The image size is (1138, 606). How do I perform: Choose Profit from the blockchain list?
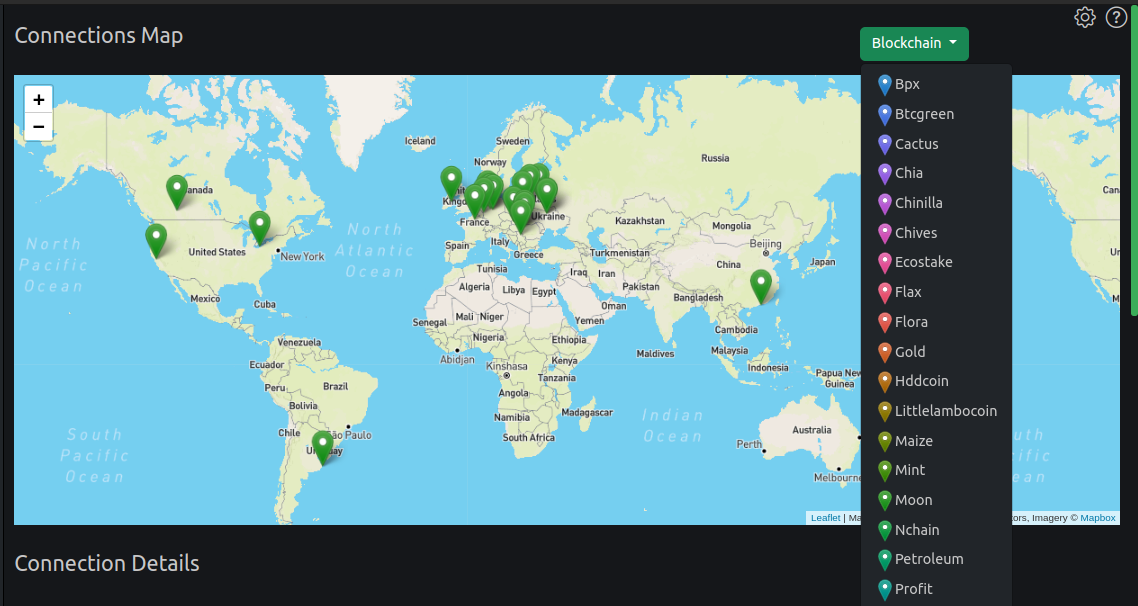tap(936, 589)
